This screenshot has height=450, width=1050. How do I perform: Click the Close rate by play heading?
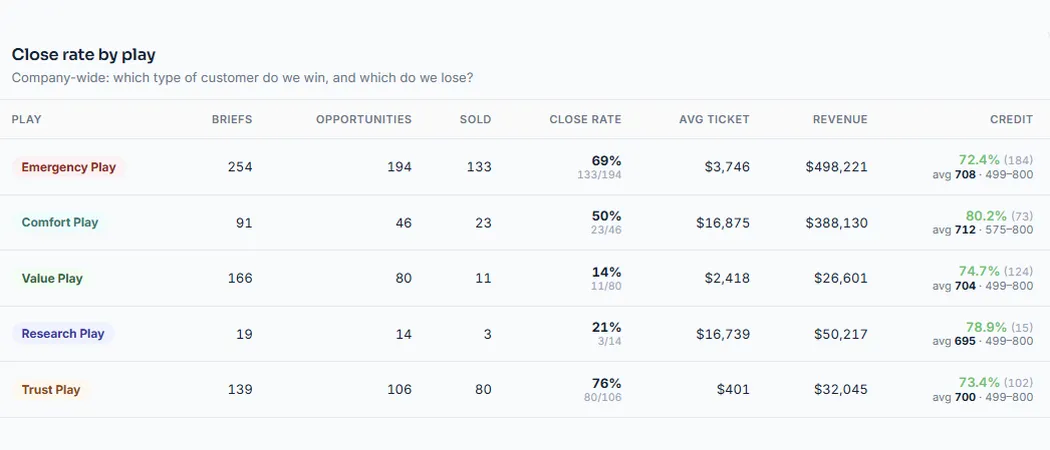pyautogui.click(x=84, y=55)
